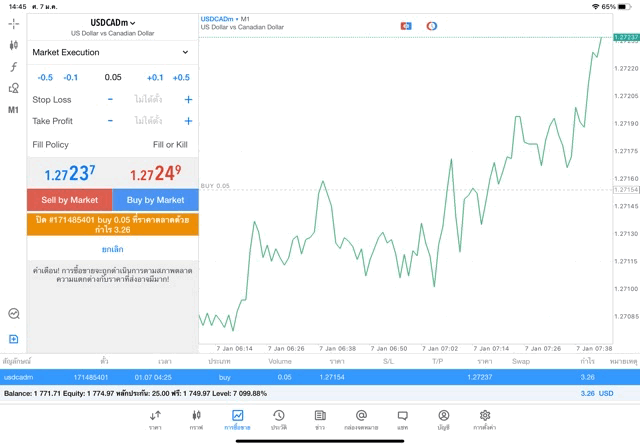This screenshot has width=640, height=447.
Task: Open the drawing objects shapes icon
Action: 13,88
